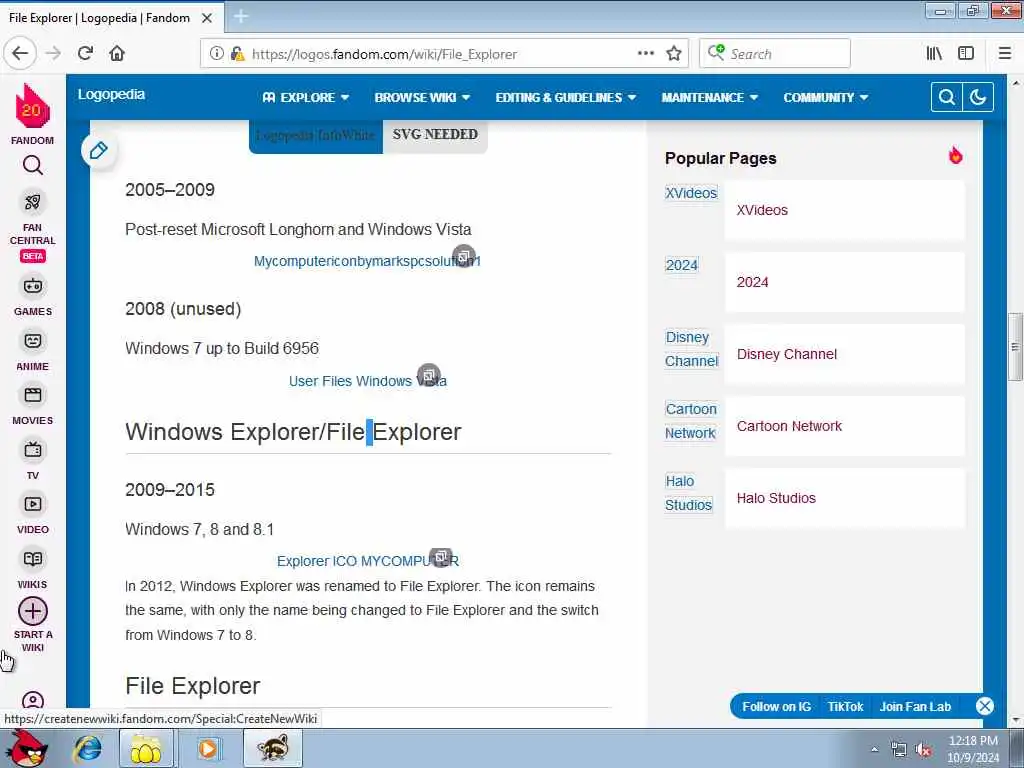Open user profile icon in sidebar
The image size is (1024, 768).
33,701
